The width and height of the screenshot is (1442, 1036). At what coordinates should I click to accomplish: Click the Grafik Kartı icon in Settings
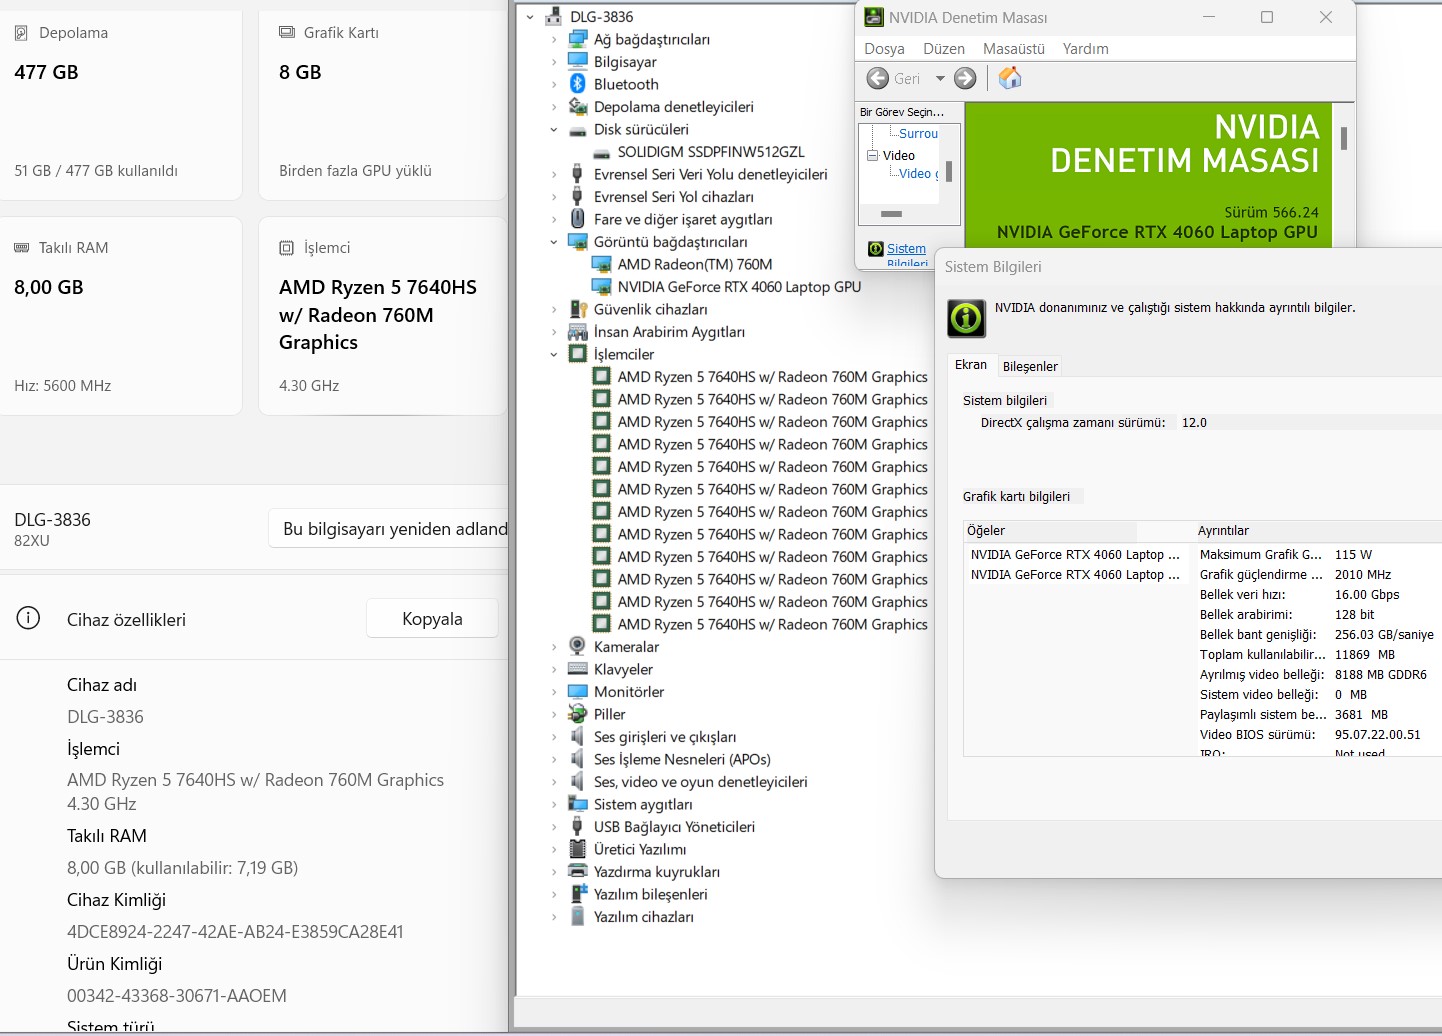coord(287,33)
